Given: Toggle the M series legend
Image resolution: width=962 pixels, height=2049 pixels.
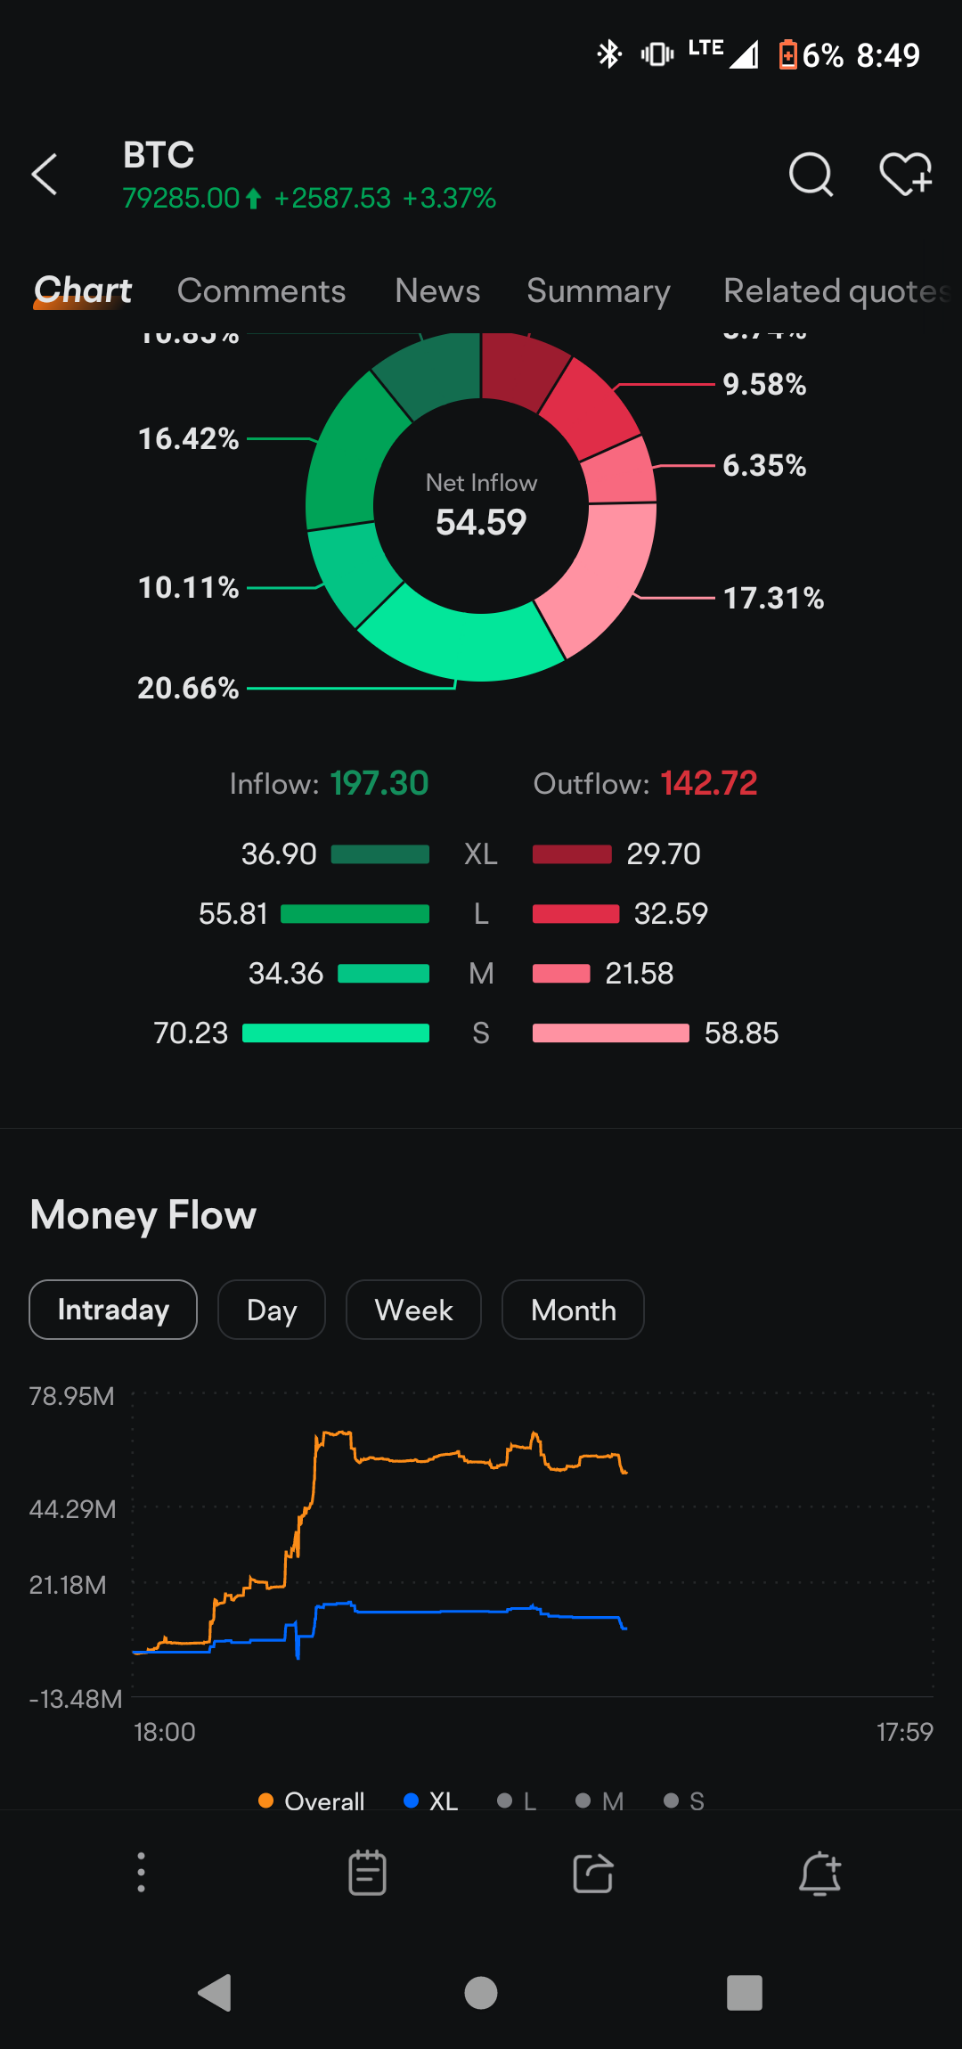Looking at the screenshot, I should [x=600, y=1801].
